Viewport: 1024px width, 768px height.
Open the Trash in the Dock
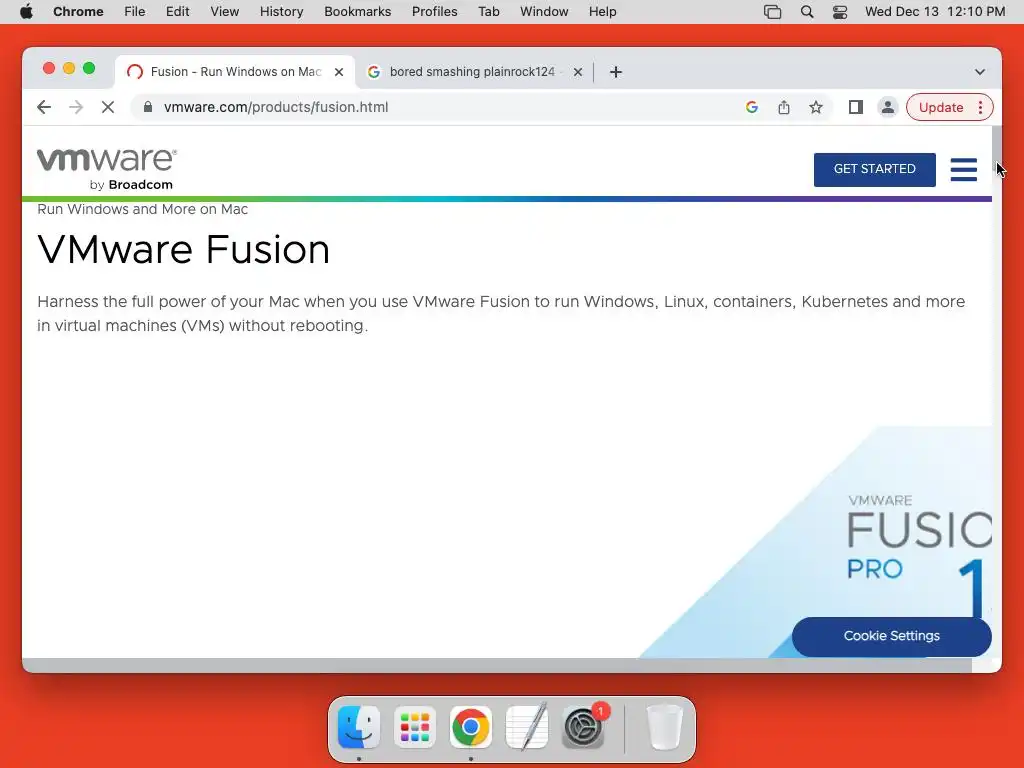(664, 727)
